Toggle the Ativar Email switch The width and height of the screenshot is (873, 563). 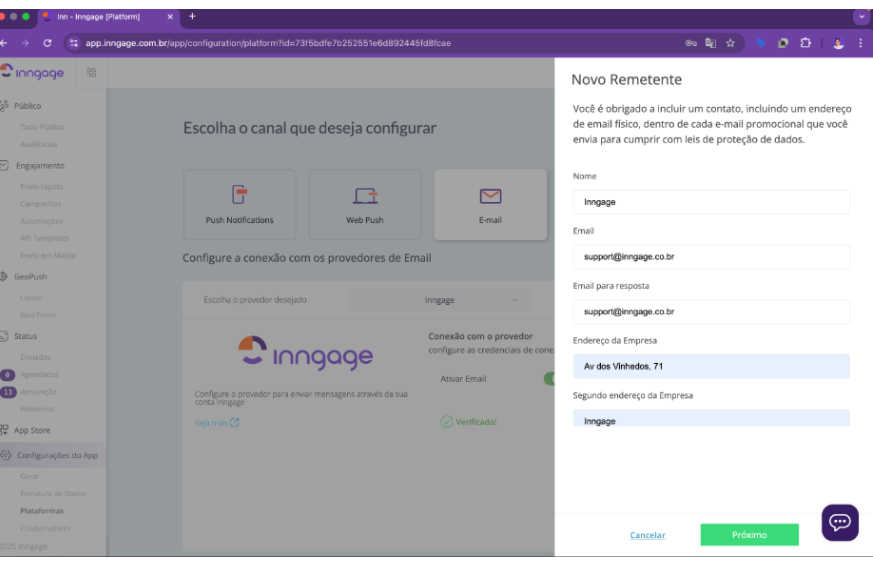click(x=549, y=379)
